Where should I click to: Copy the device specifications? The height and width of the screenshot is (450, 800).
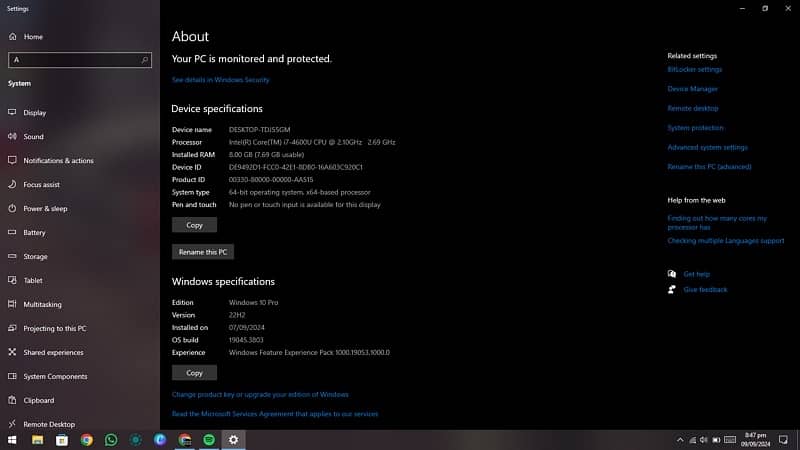click(x=194, y=225)
